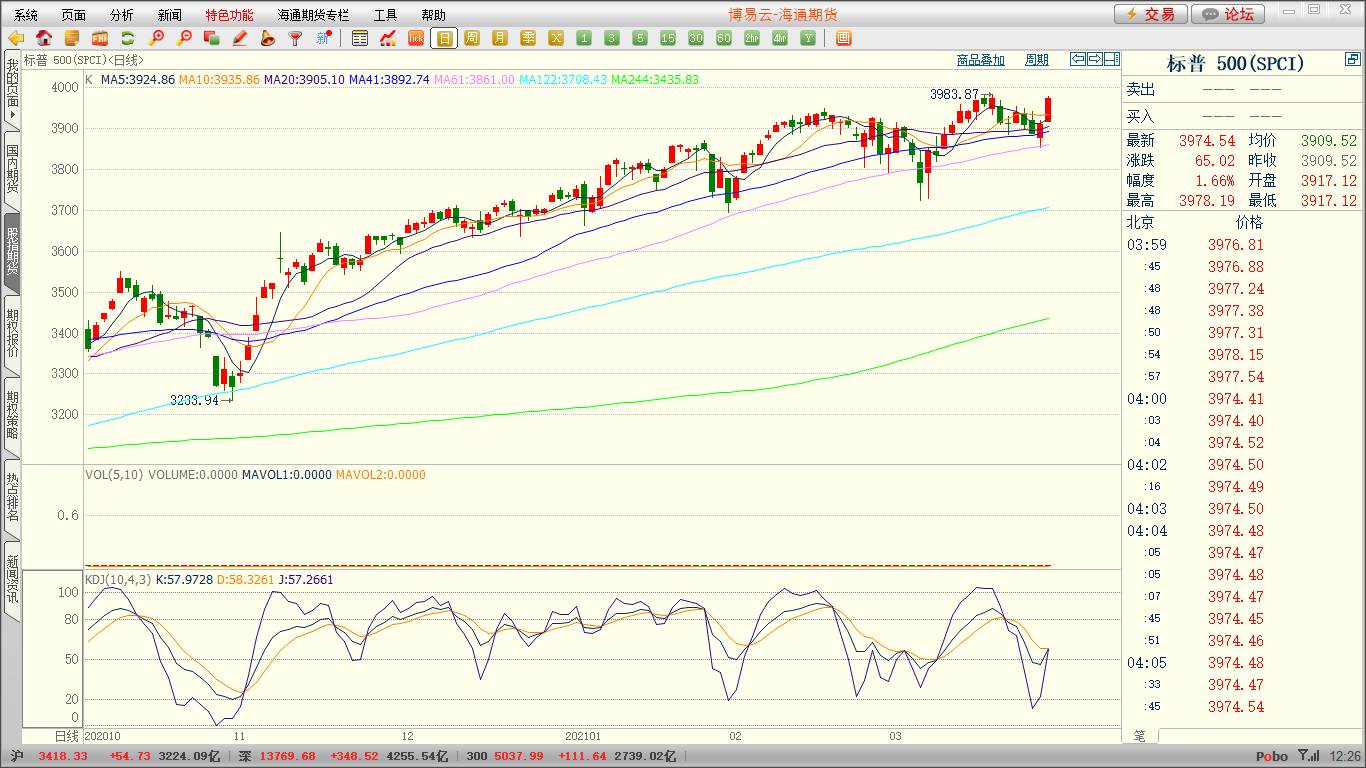Select the 1-minute period button
1366x768 pixels.
click(584, 38)
